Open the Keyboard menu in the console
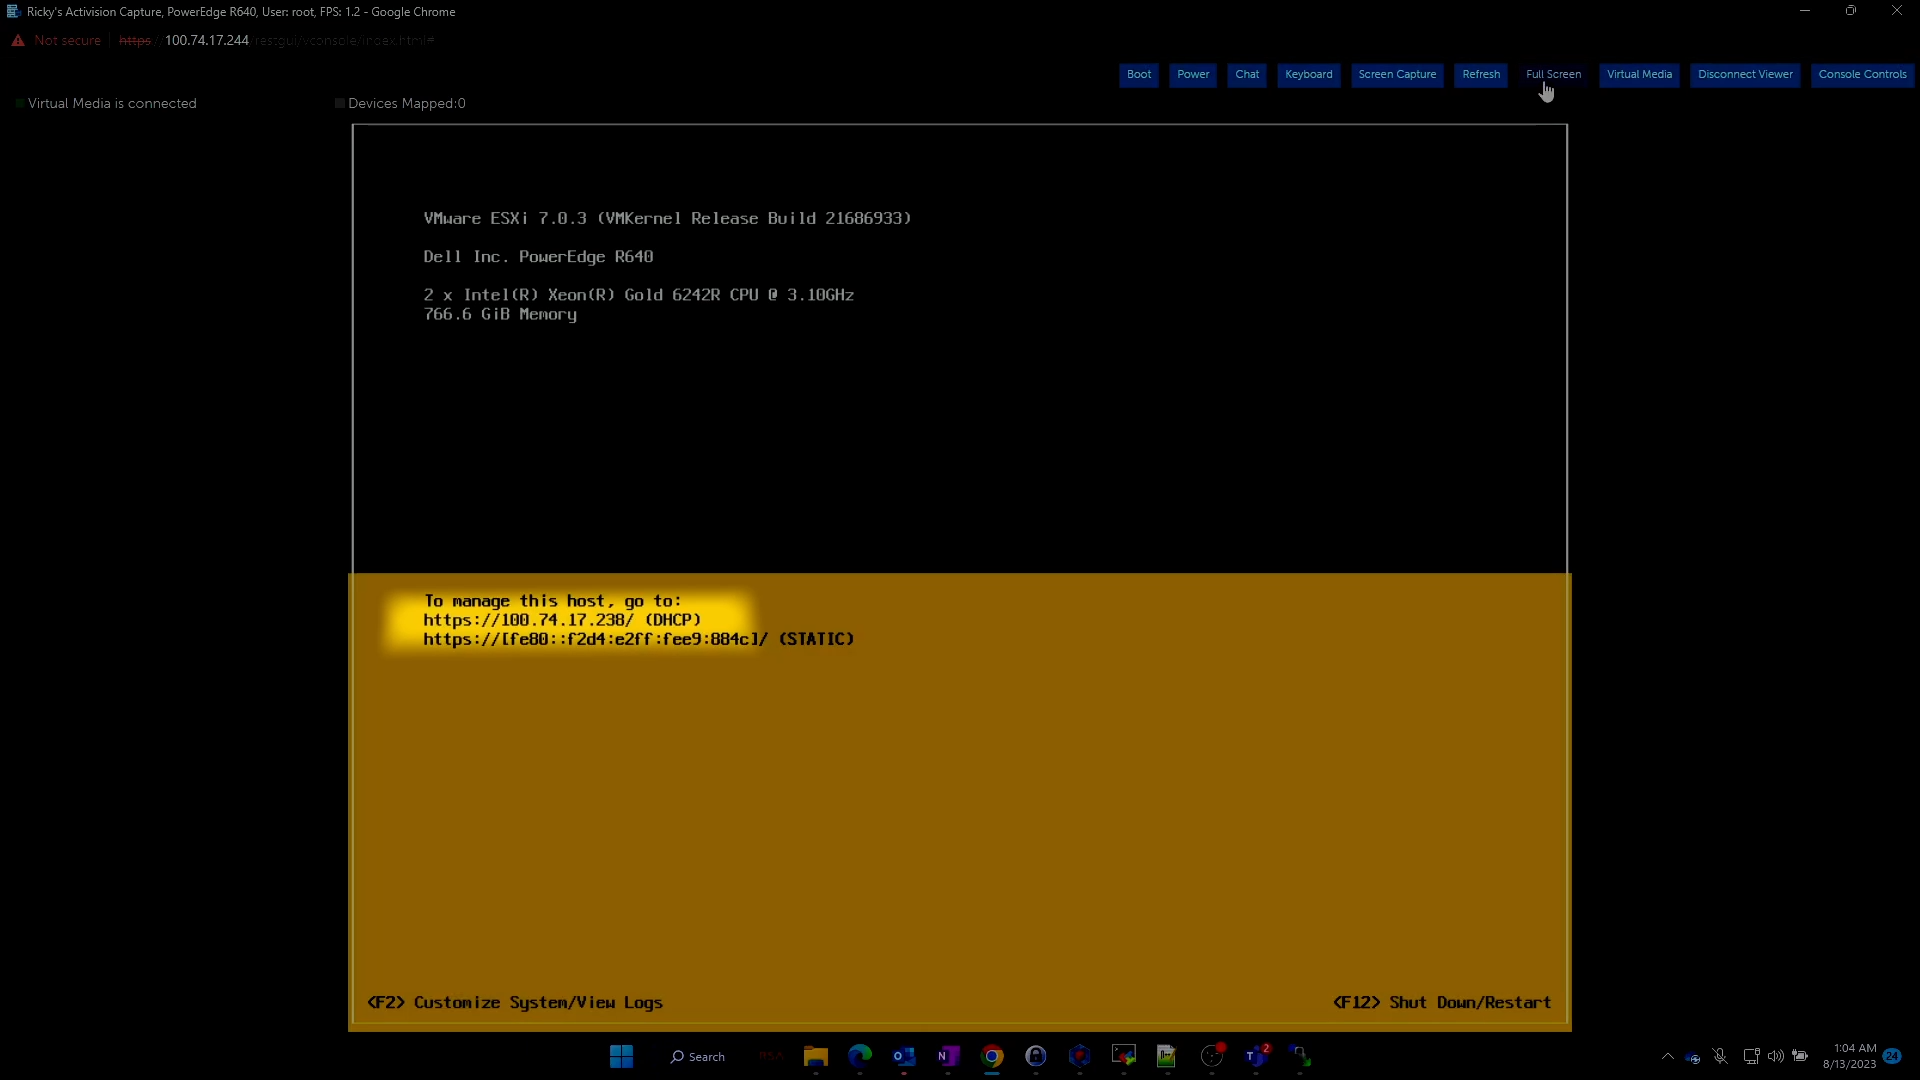1920x1080 pixels. pyautogui.click(x=1309, y=74)
